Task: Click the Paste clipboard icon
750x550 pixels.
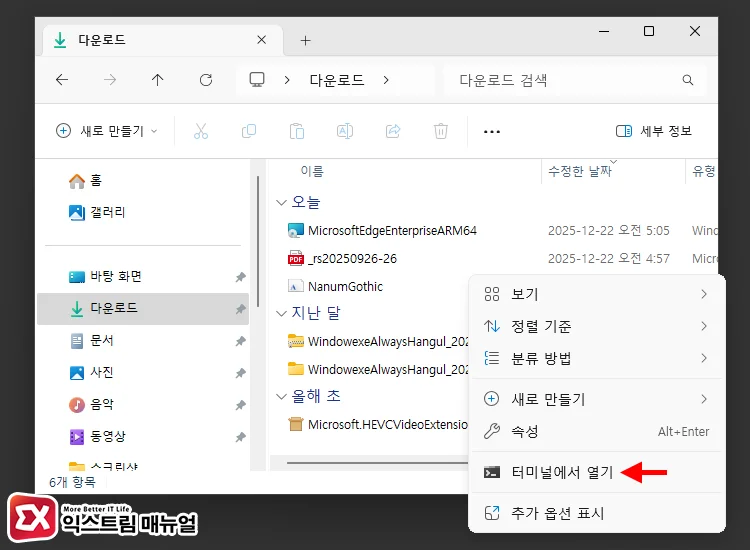Action: [x=297, y=131]
